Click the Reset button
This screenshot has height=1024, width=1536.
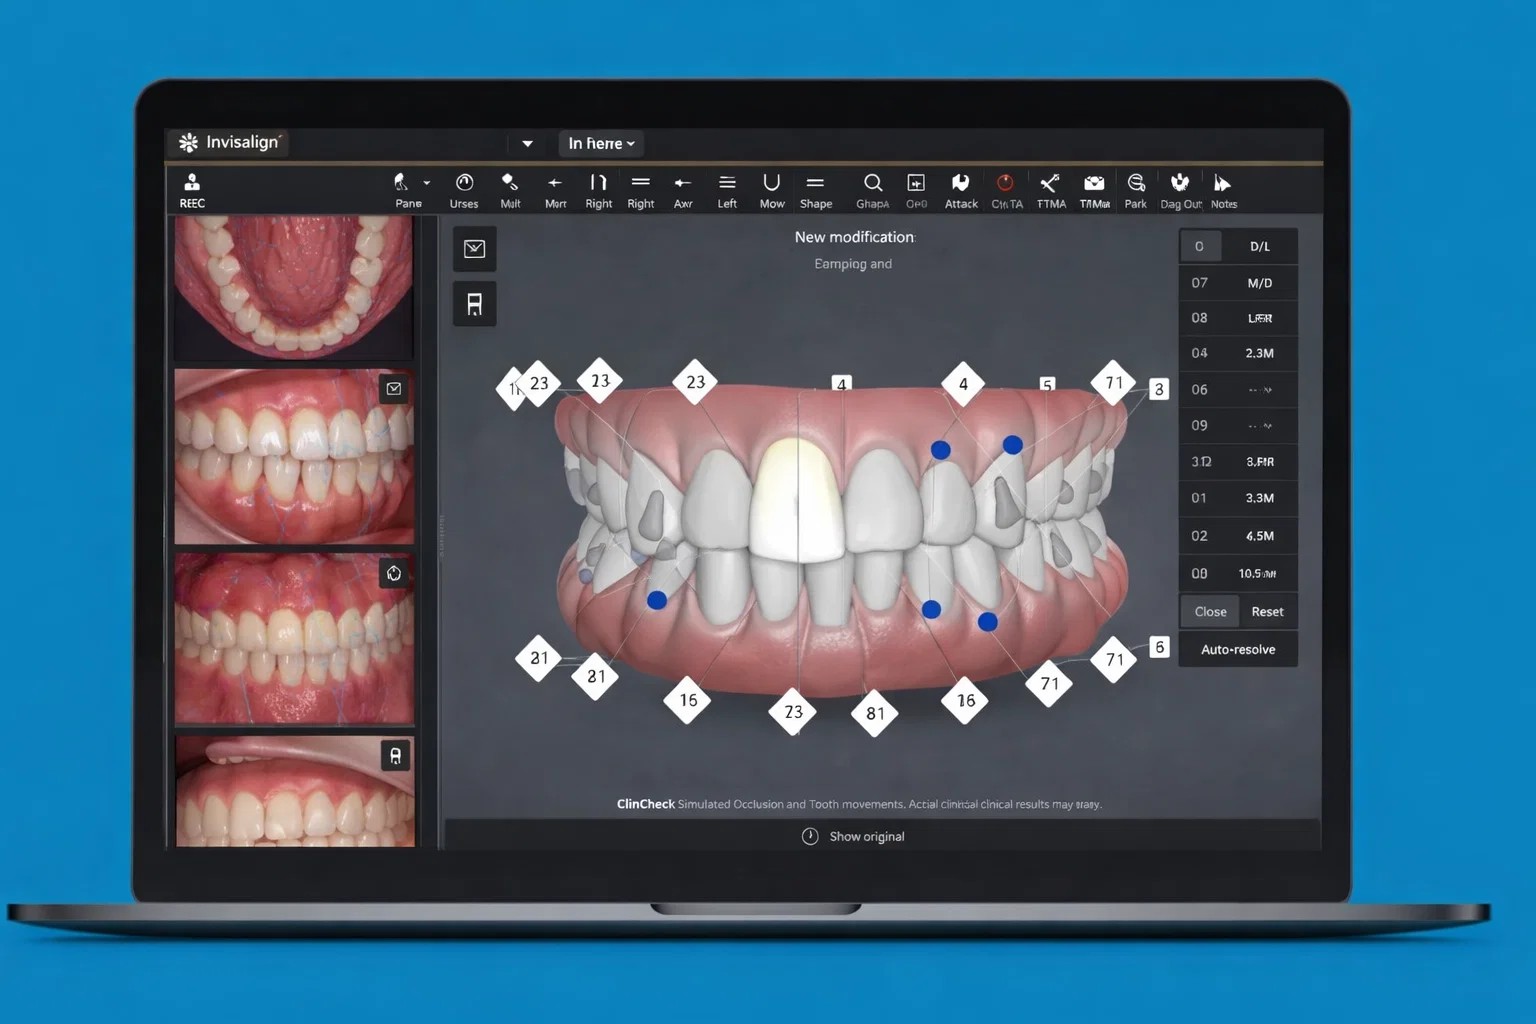point(1267,611)
